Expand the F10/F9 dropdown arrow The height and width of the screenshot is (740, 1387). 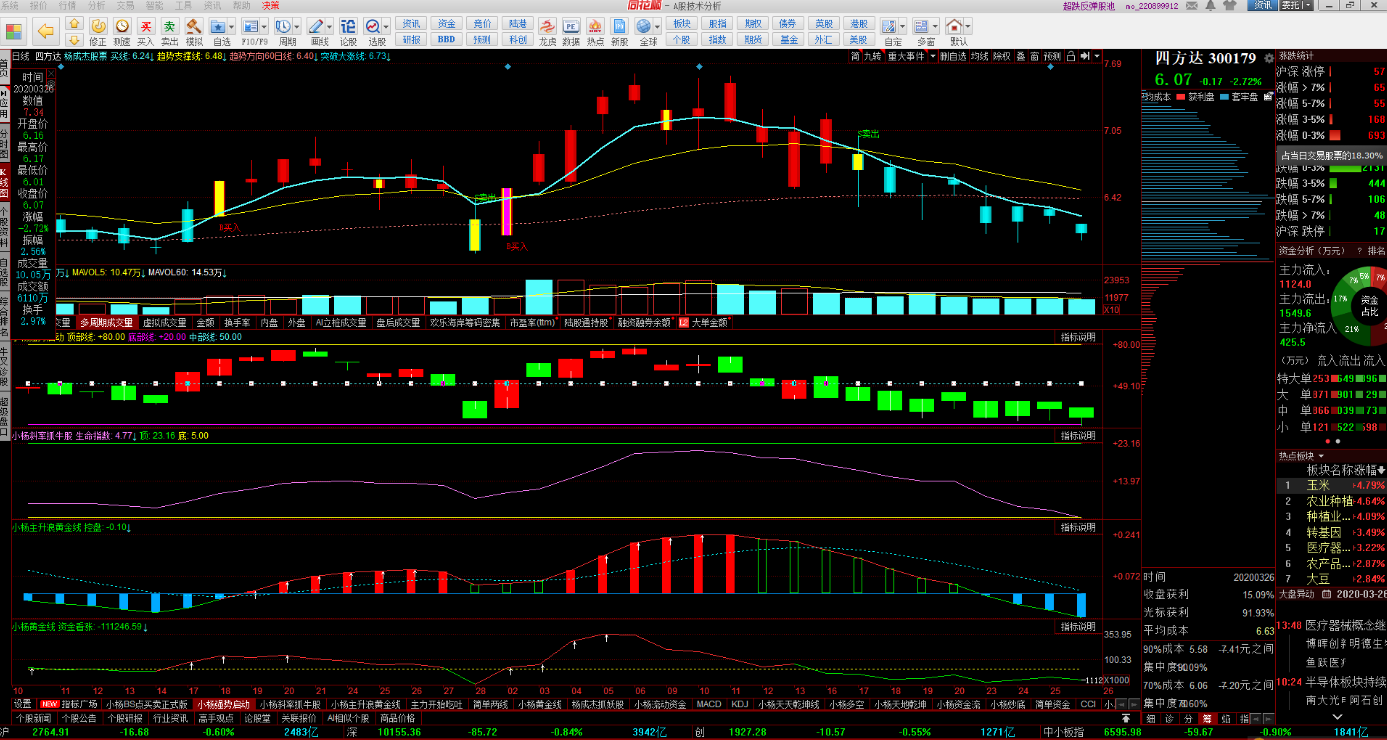click(264, 24)
